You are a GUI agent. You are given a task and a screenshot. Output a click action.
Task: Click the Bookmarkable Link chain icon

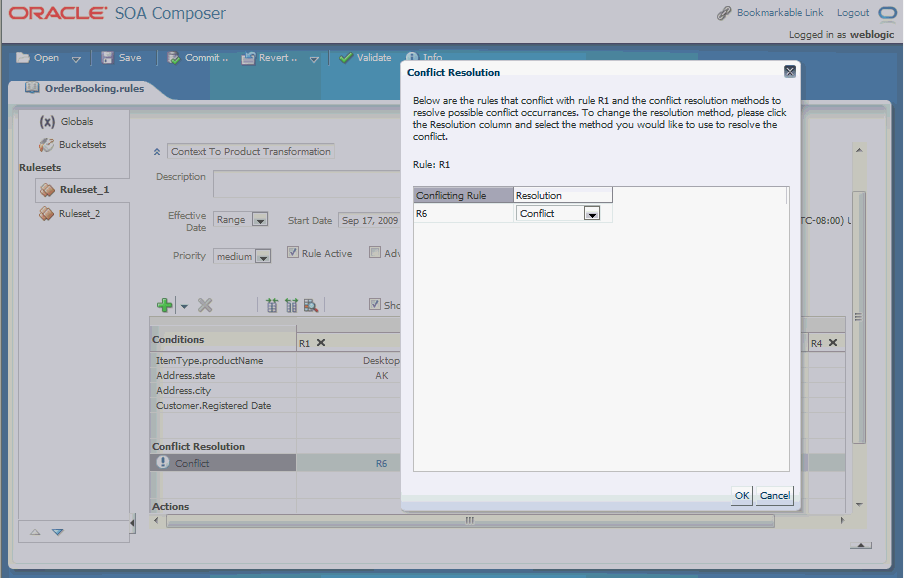[724, 13]
